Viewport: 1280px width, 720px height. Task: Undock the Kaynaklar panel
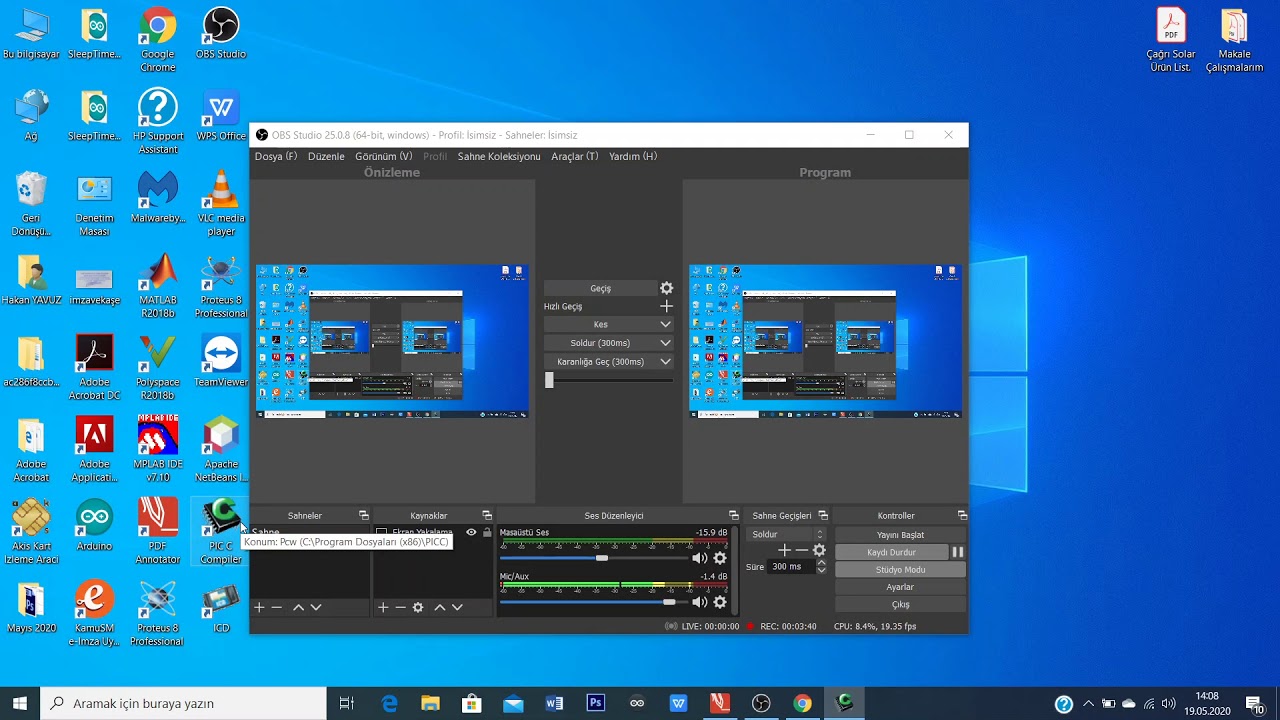point(487,516)
